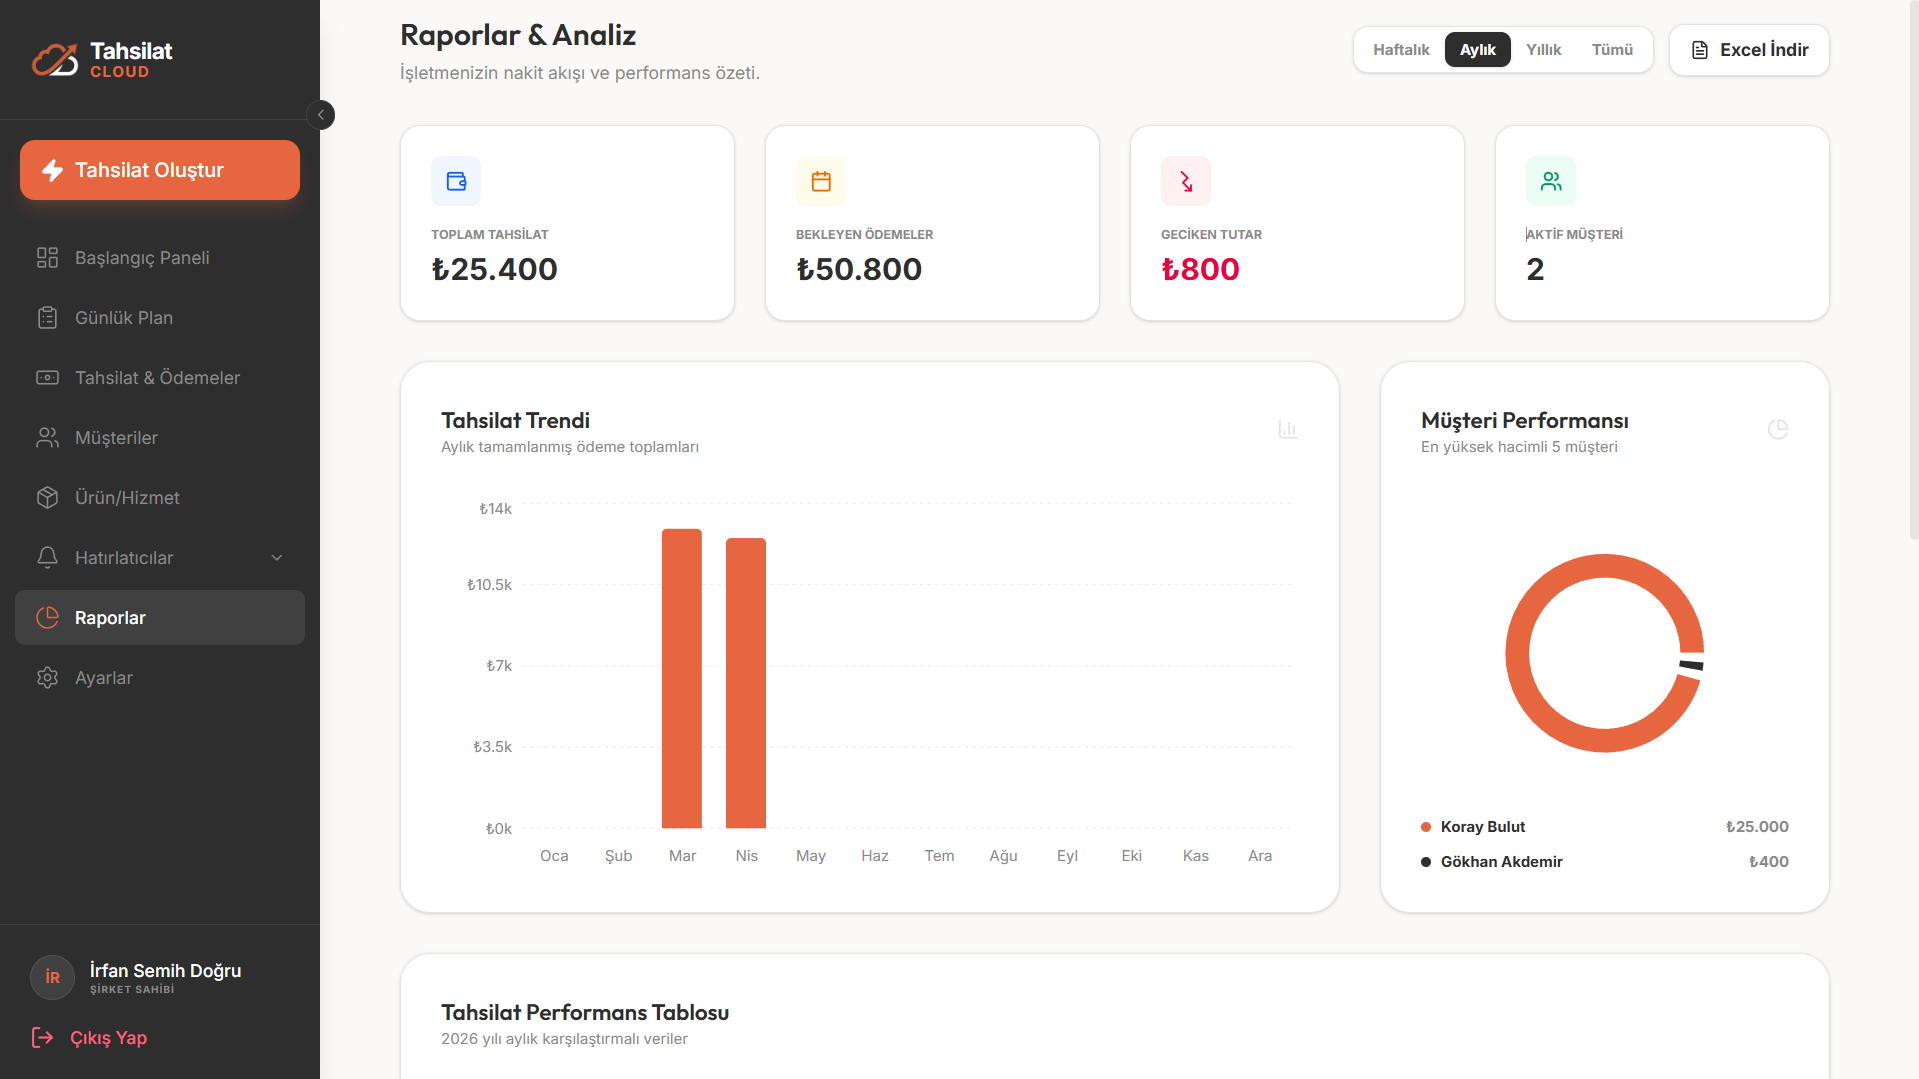Switch period to Yıllık
The height and width of the screenshot is (1079, 1919).
click(1543, 50)
